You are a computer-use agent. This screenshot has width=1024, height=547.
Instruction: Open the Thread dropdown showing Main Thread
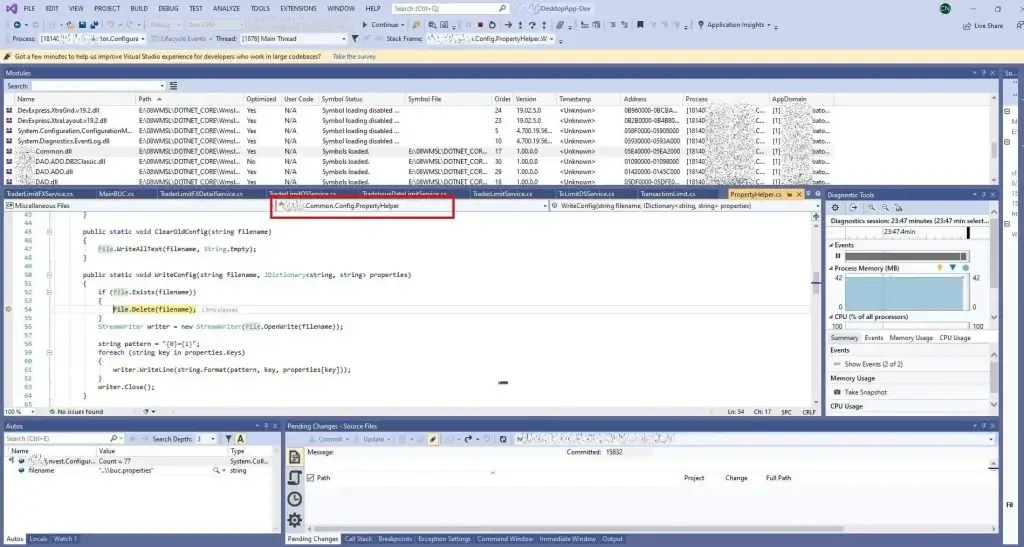pyautogui.click(x=294, y=39)
